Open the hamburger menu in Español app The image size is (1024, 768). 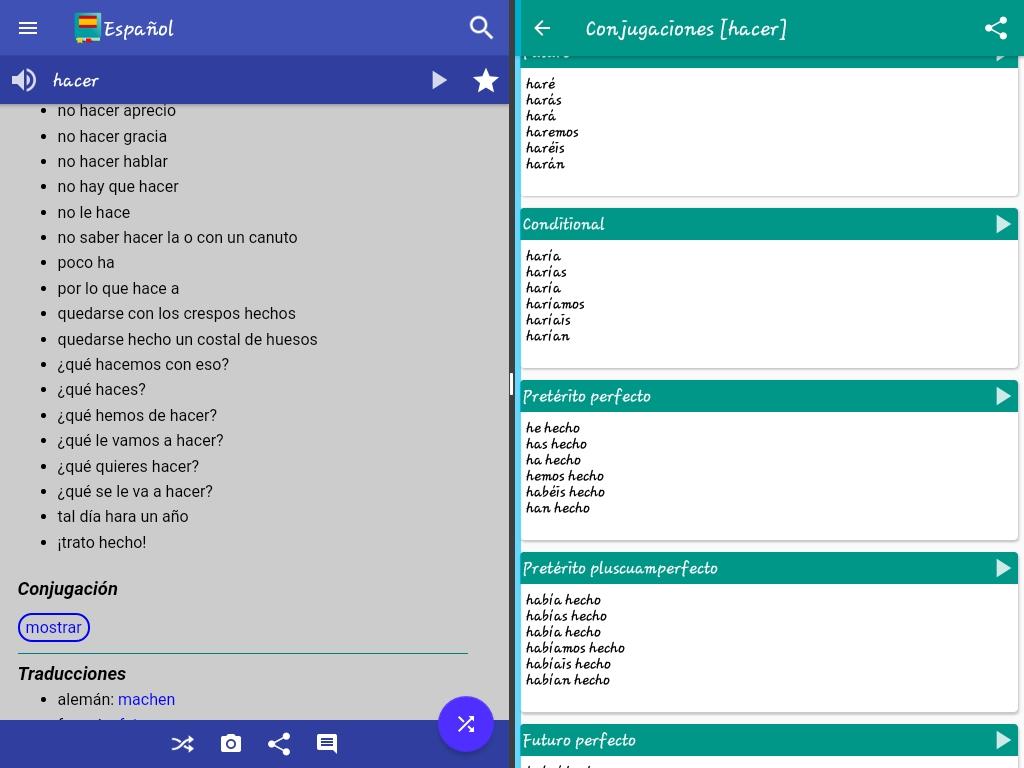(27, 28)
